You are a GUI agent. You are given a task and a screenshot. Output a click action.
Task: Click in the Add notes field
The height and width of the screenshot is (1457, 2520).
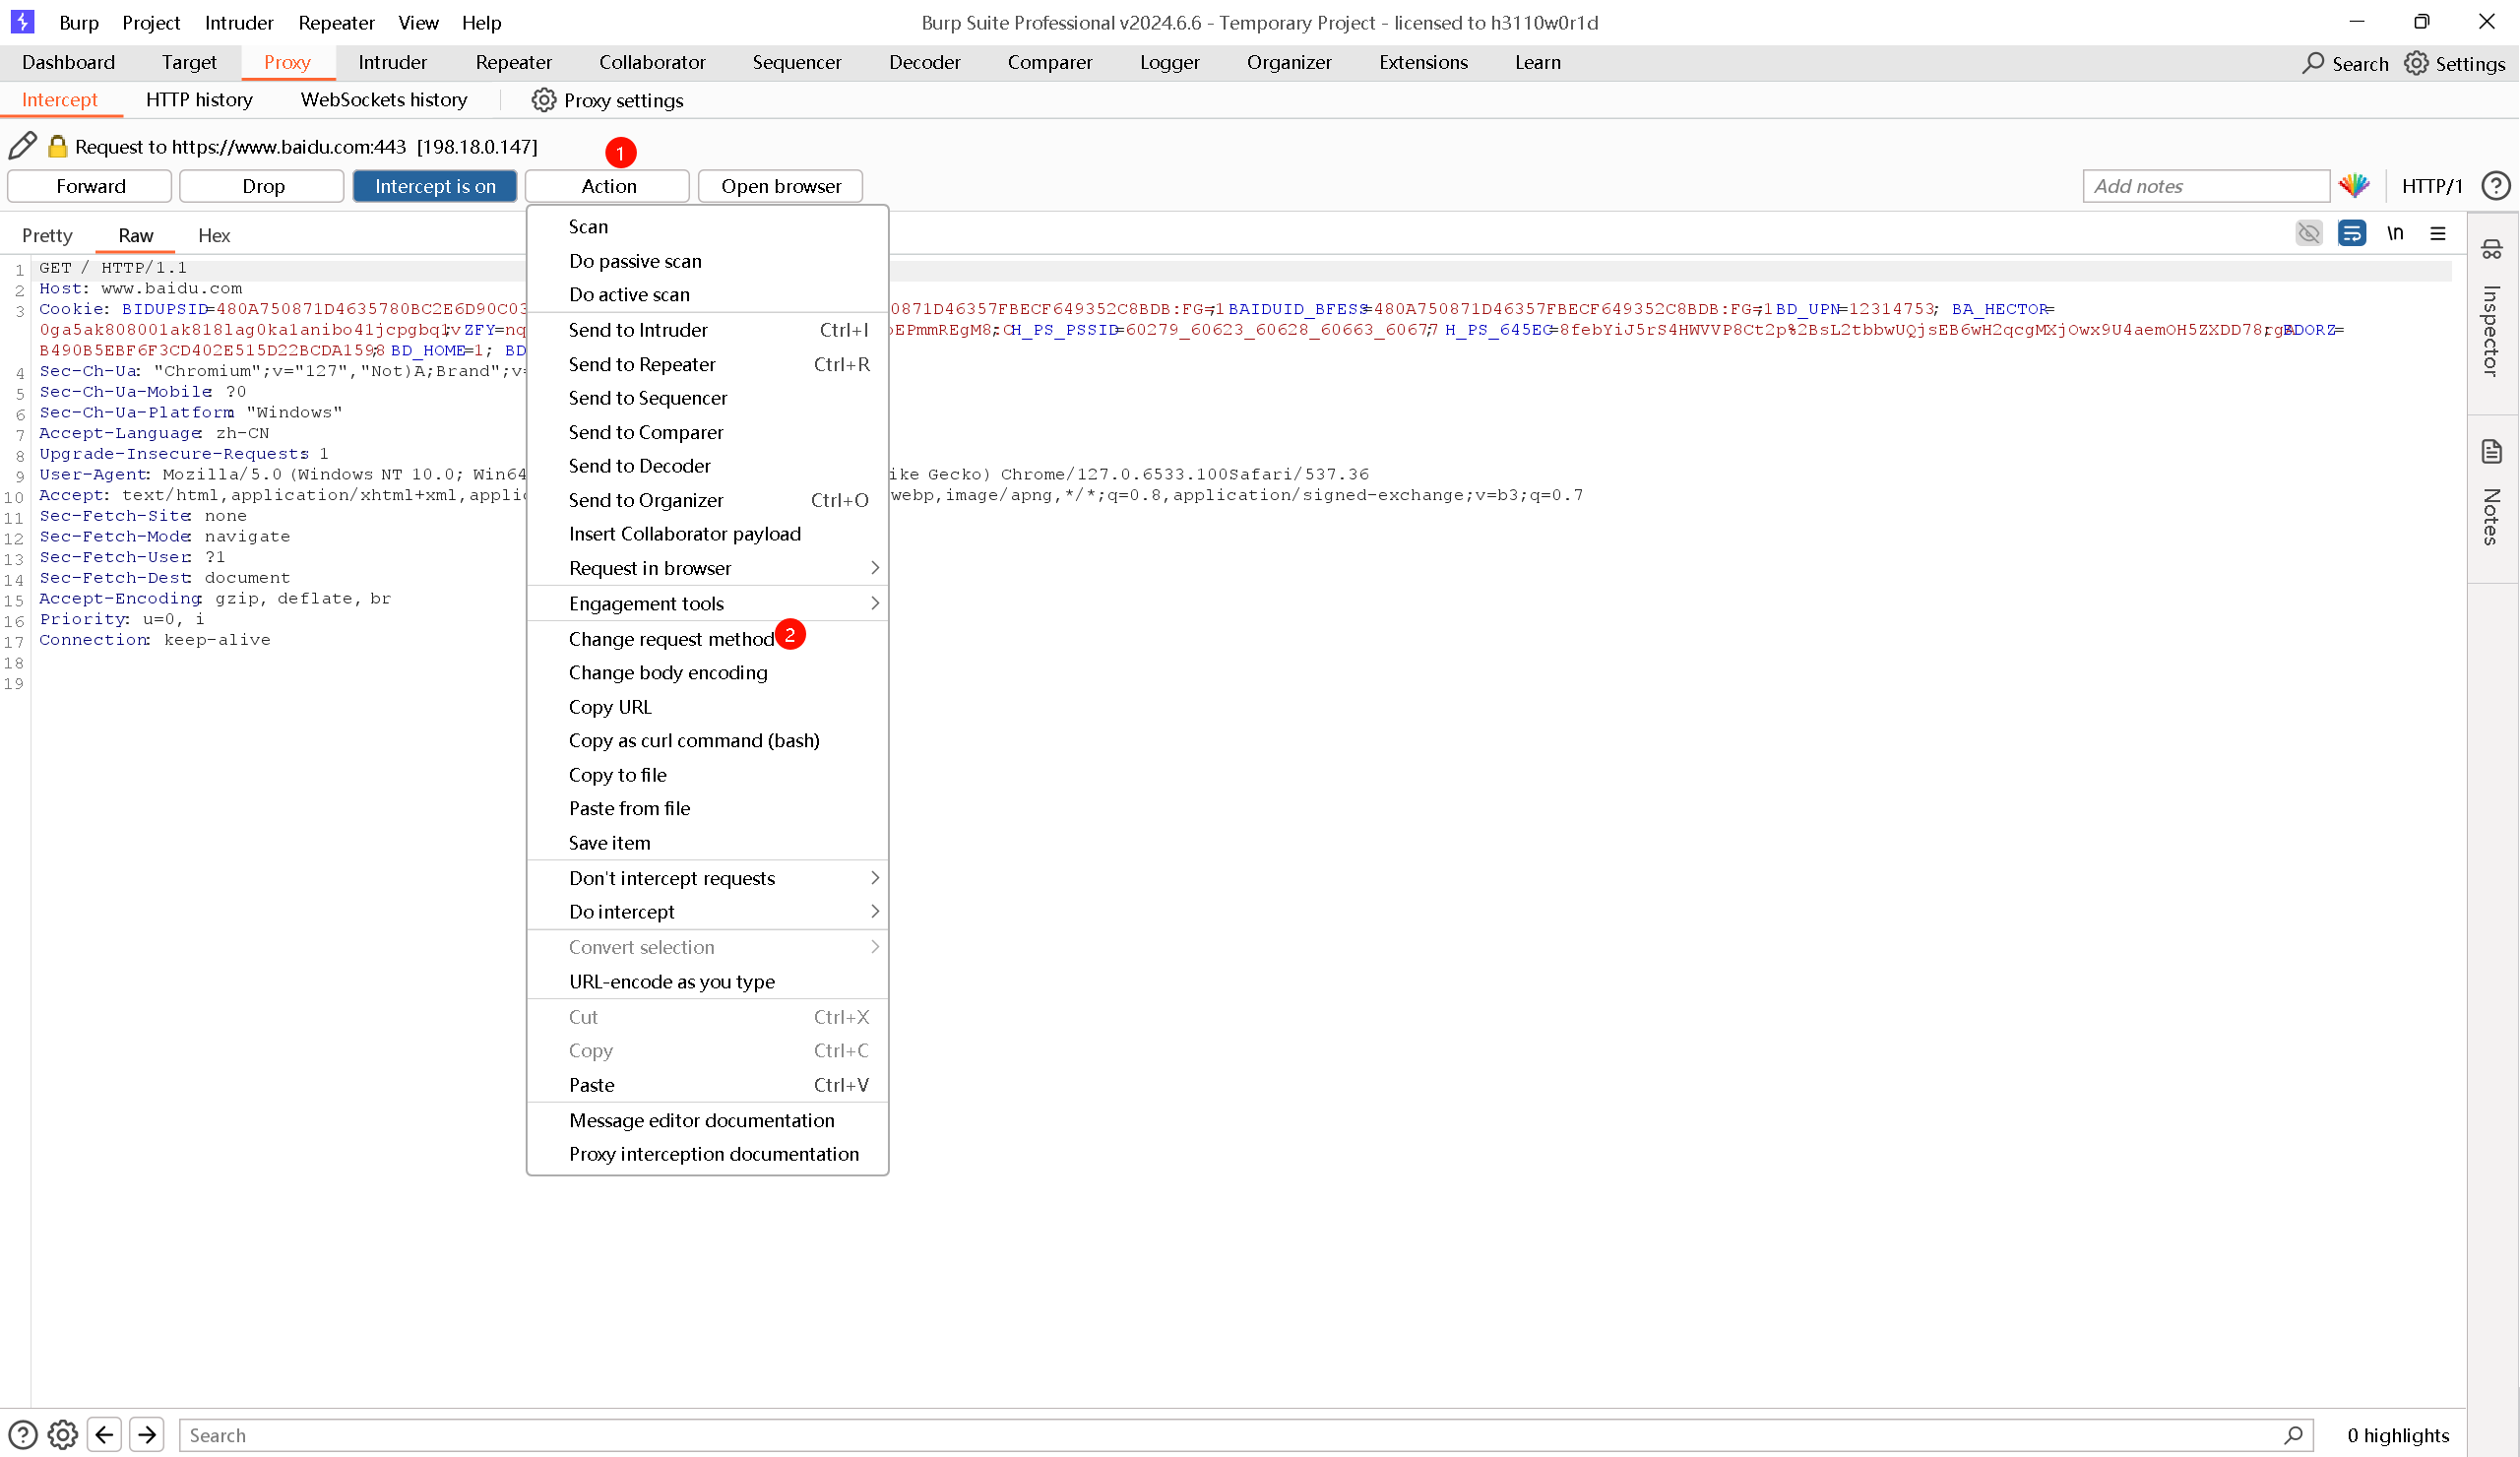click(2205, 186)
